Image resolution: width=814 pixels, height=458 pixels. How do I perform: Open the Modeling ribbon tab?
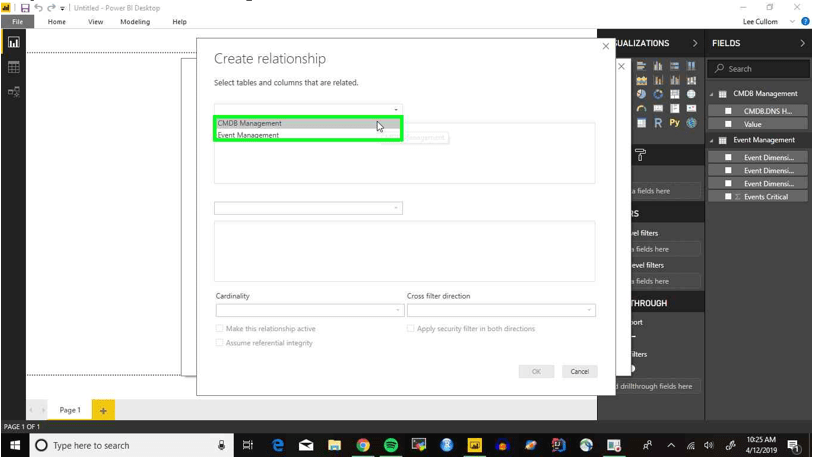[135, 22]
